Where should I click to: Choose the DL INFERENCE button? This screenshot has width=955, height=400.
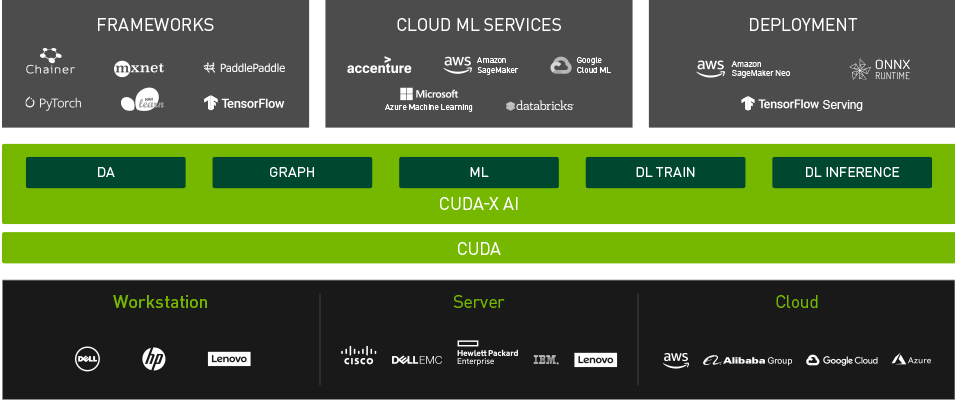pyautogui.click(x=851, y=172)
